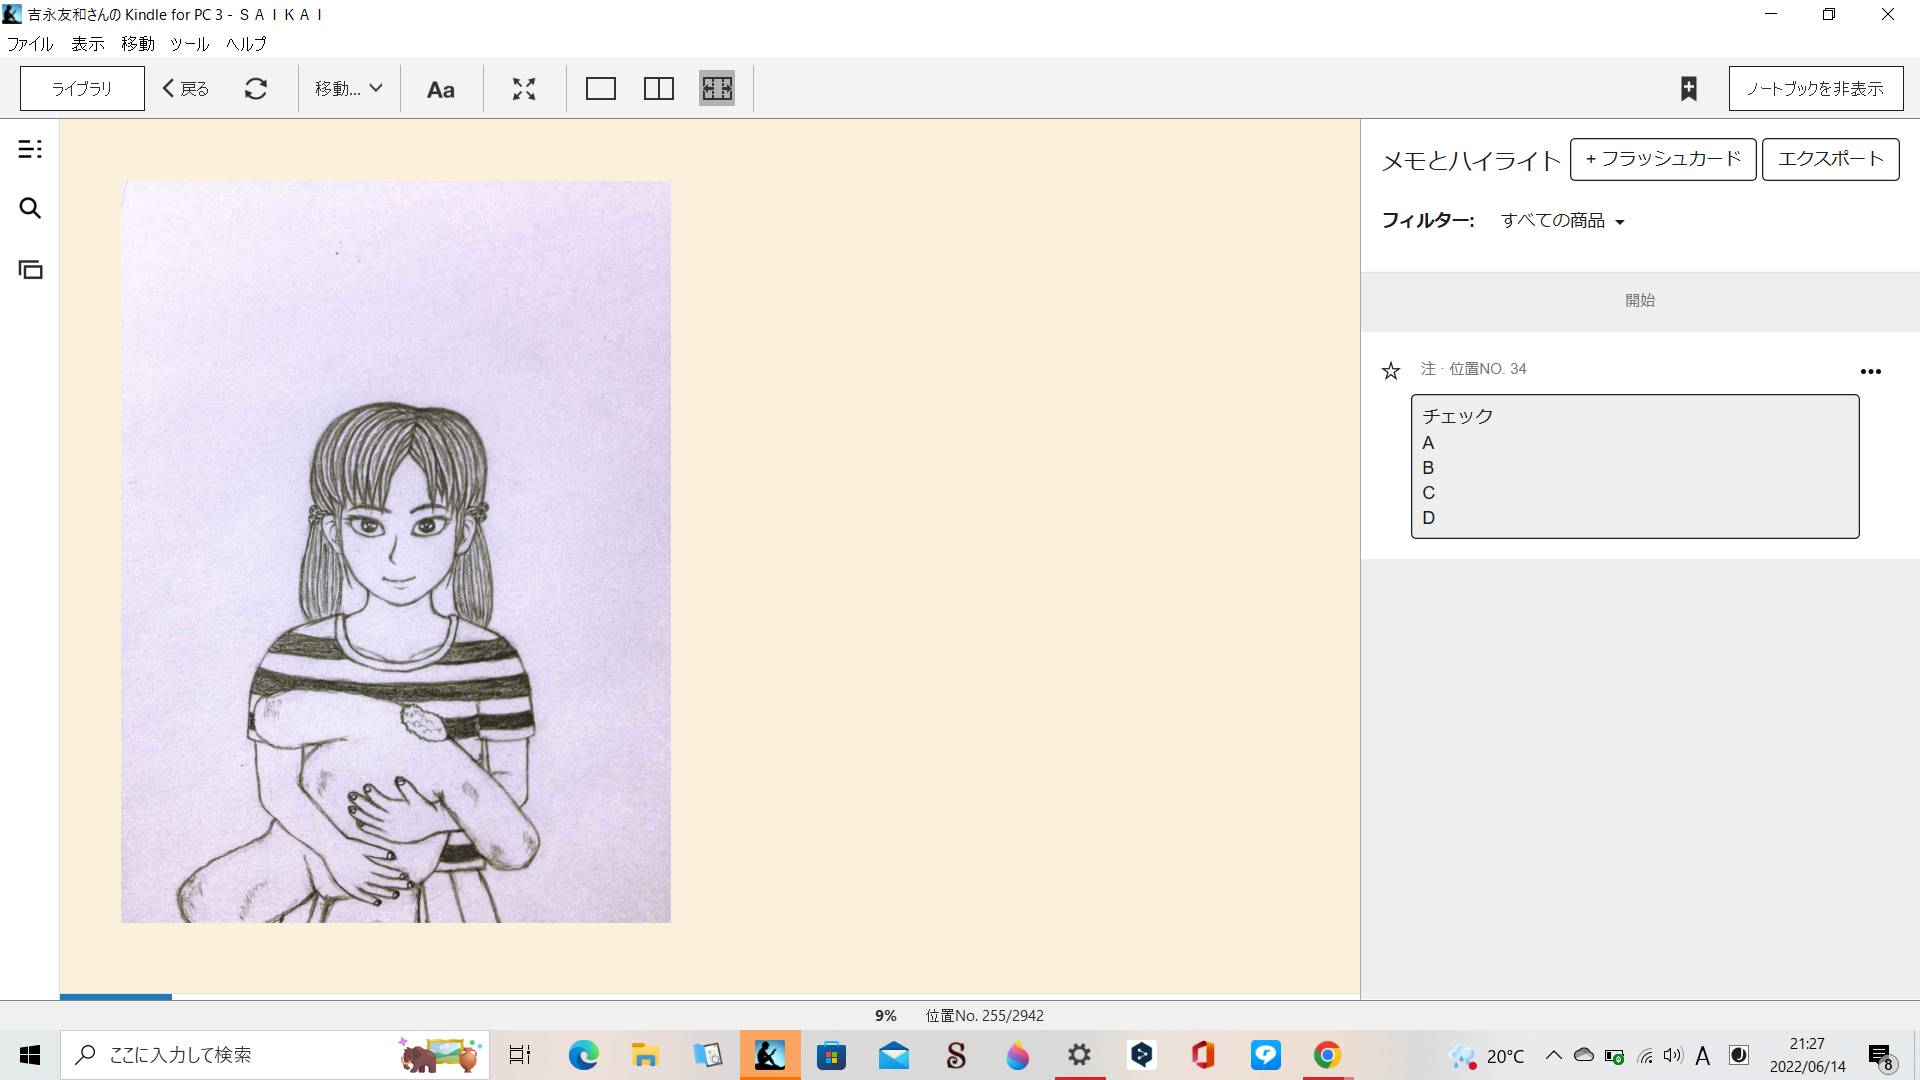Open the 表示 menu

[x=88, y=44]
